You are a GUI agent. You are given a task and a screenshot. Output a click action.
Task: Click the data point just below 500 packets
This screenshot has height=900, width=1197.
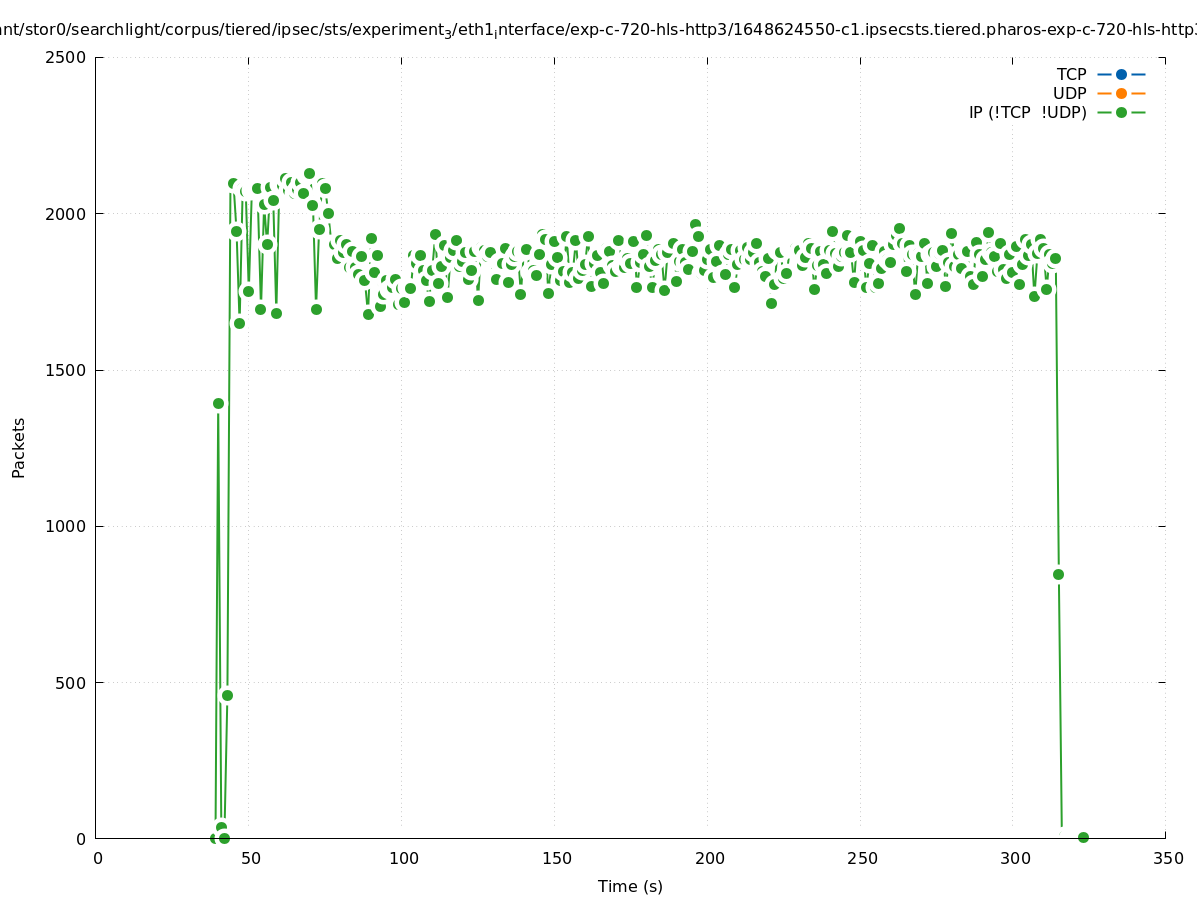pos(227,695)
